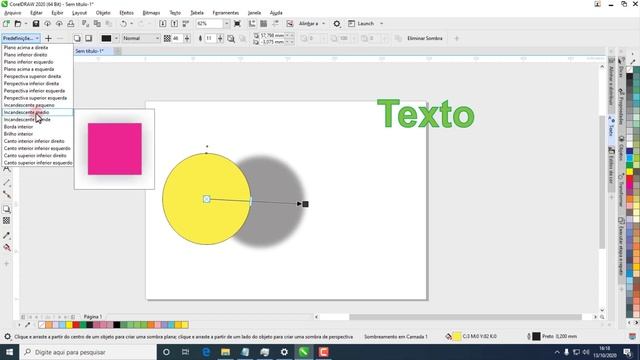Click the Print icon in the standard toolbar
The width and height of the screenshot is (640, 360).
click(71, 24)
